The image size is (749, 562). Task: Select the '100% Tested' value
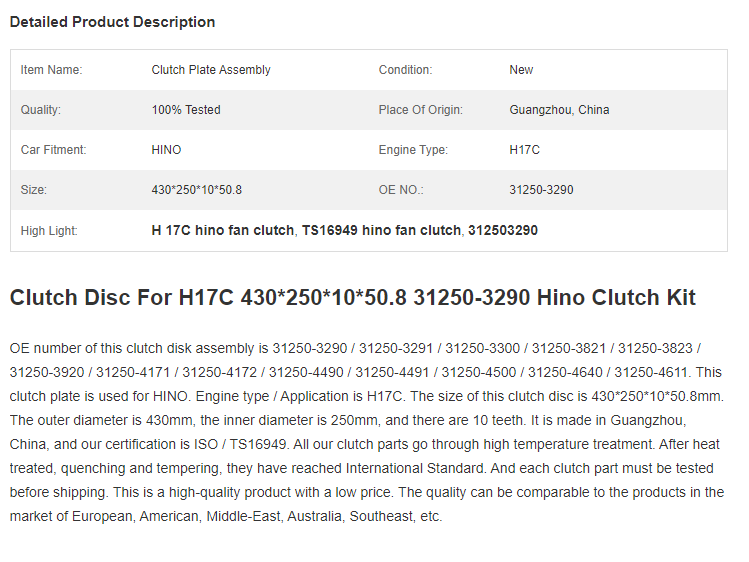pos(186,110)
